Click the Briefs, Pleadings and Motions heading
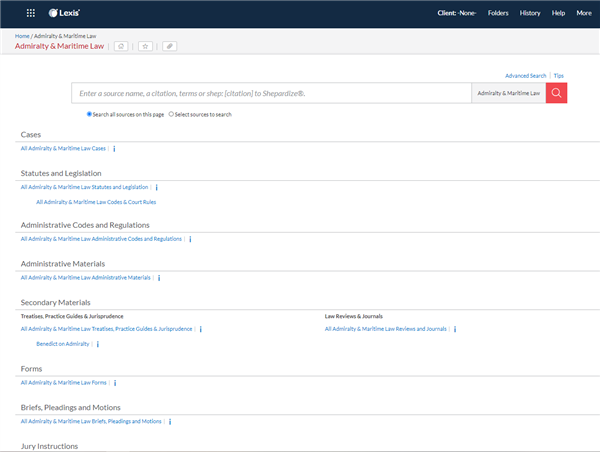Screen dimensions: 600x452 70,408
